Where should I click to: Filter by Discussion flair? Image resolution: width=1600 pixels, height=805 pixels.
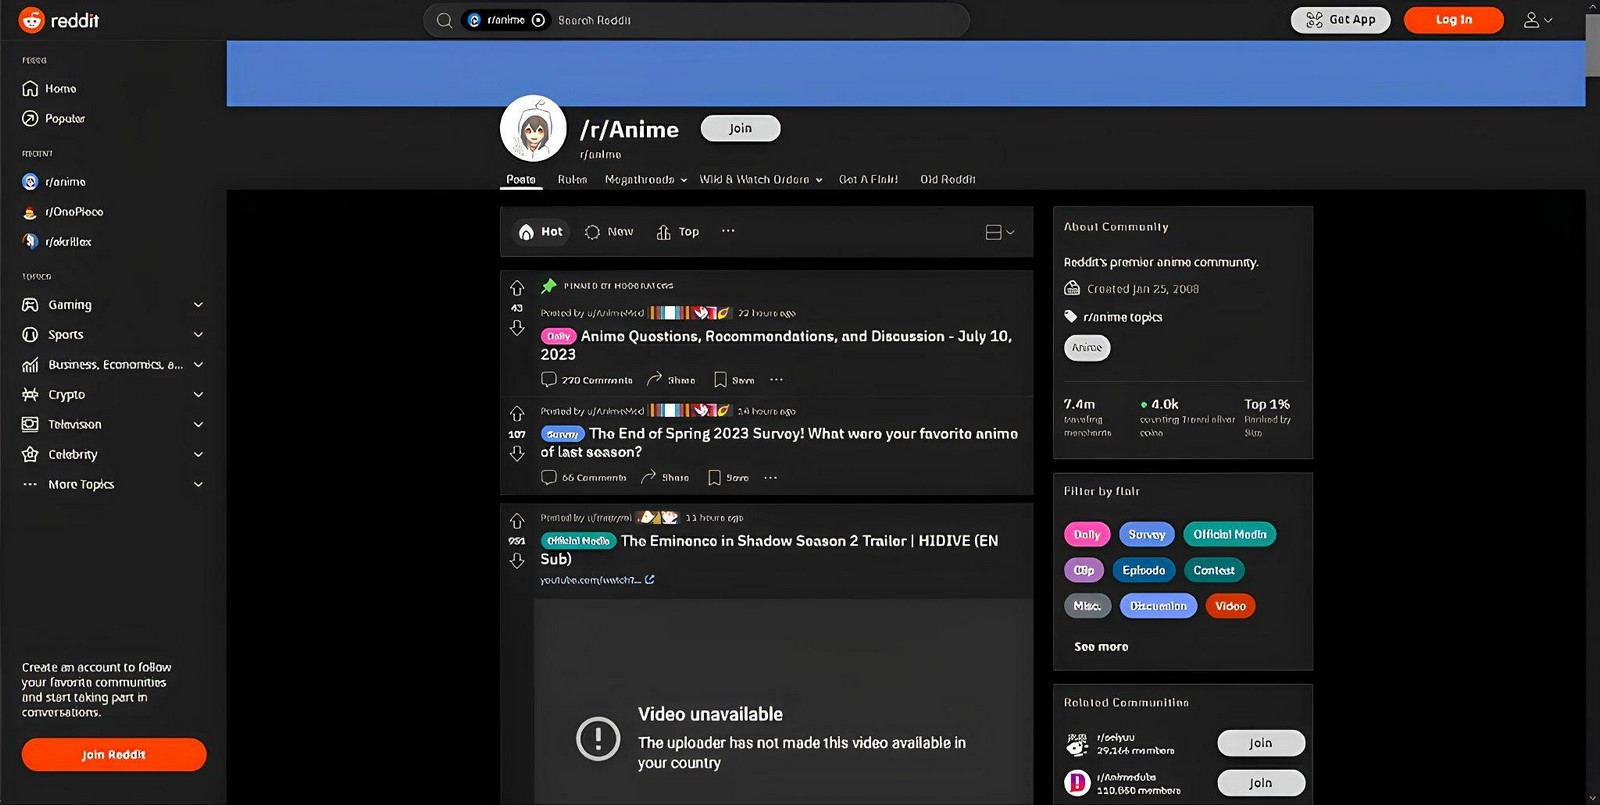[1158, 606]
